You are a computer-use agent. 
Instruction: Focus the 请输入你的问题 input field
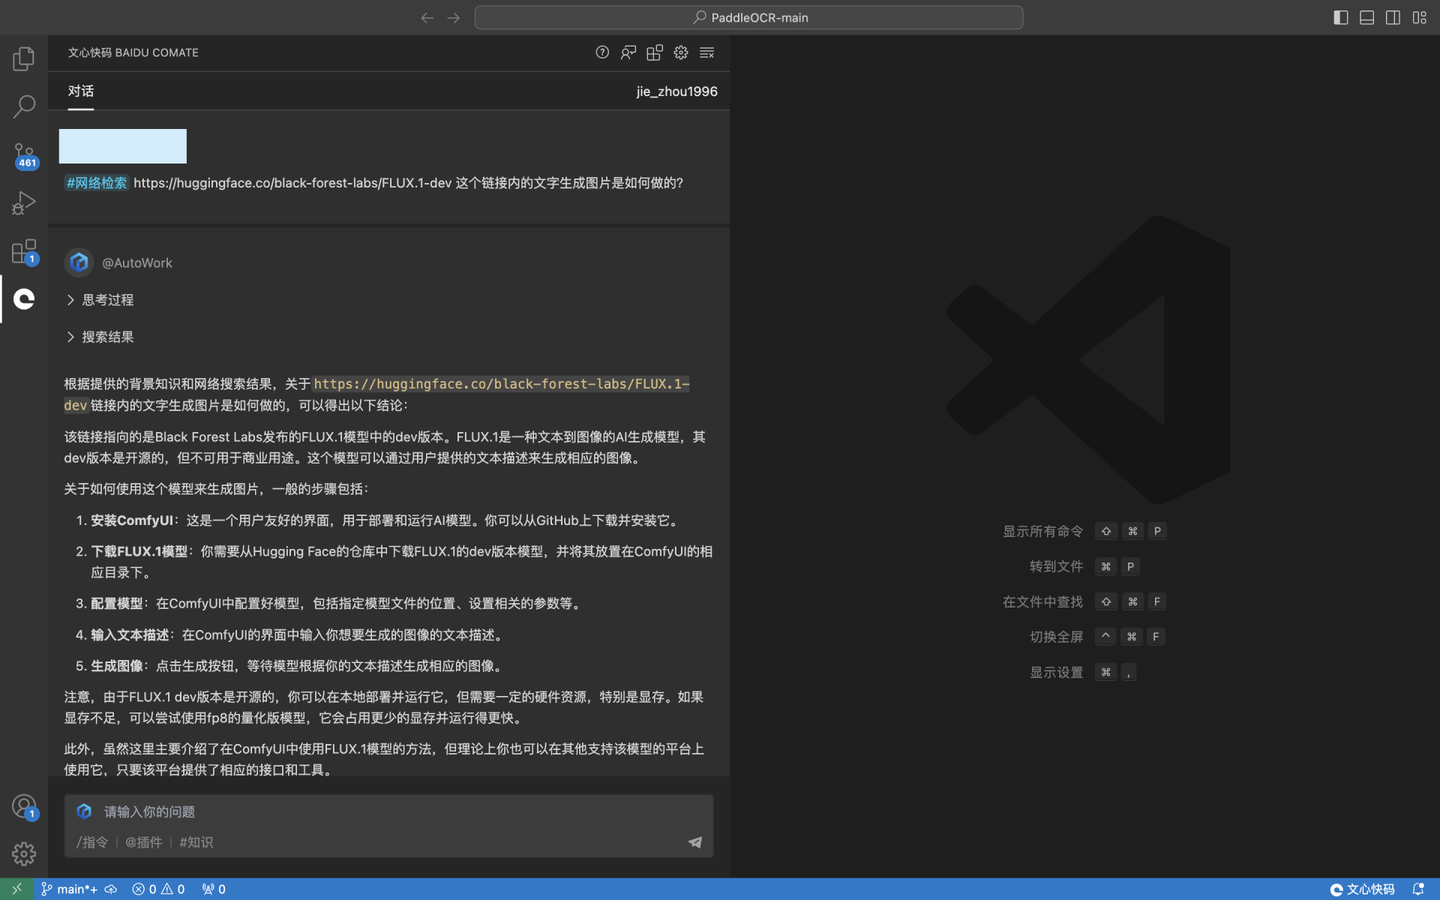pyautogui.click(x=389, y=812)
